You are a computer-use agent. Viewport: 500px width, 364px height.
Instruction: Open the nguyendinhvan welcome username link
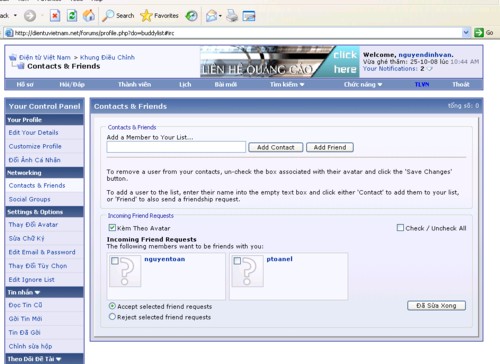point(425,55)
